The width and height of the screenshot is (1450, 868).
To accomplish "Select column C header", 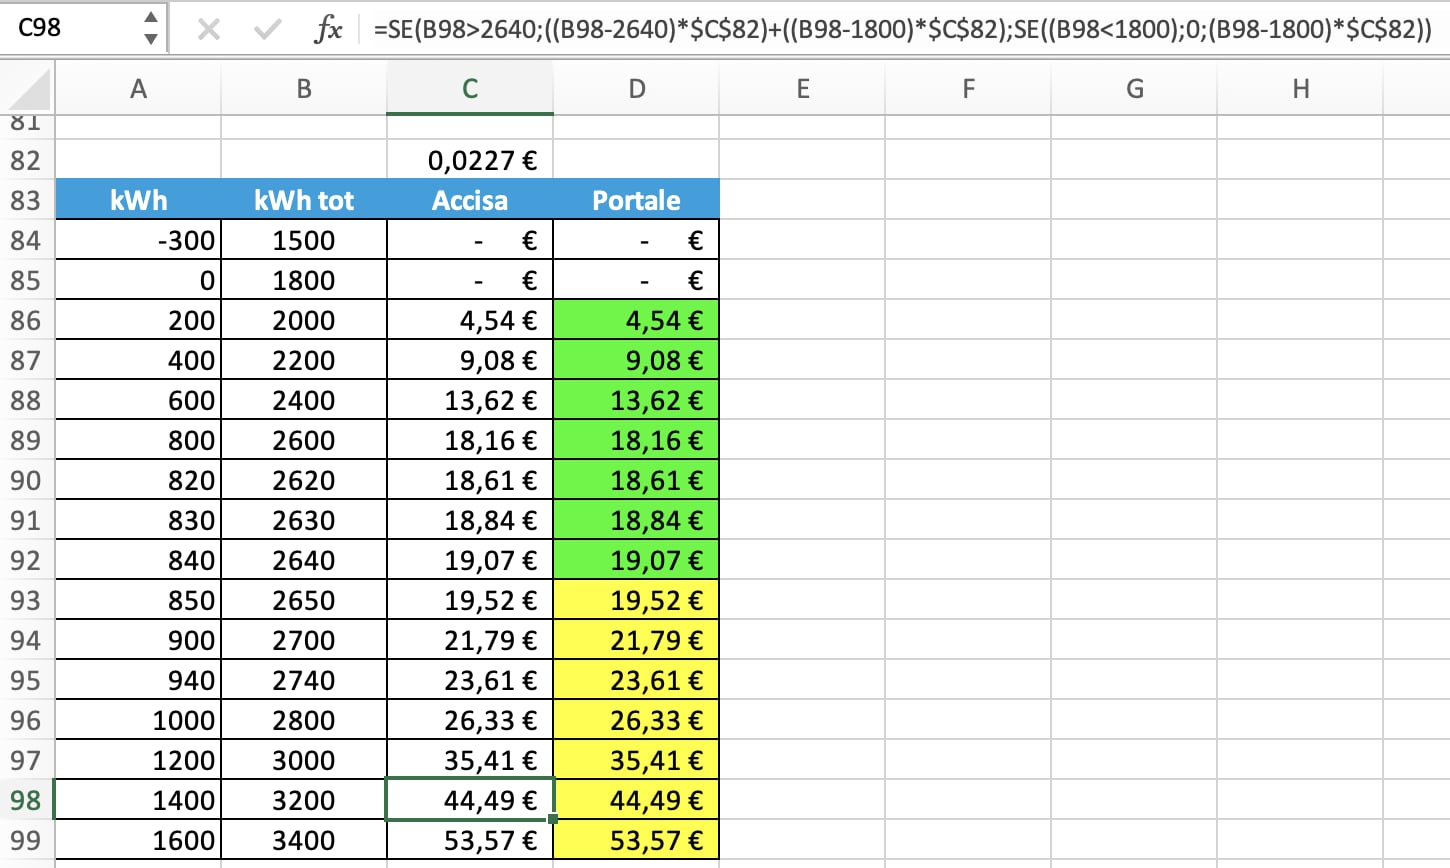I will 470,89.
